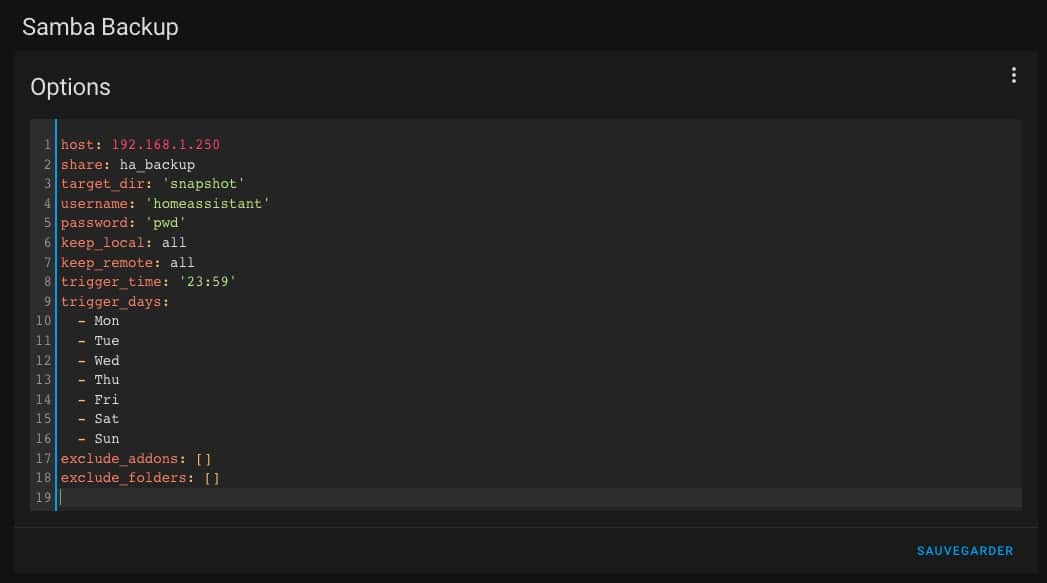Click the Tue entry in trigger_days
This screenshot has height=583, width=1047.
(107, 341)
